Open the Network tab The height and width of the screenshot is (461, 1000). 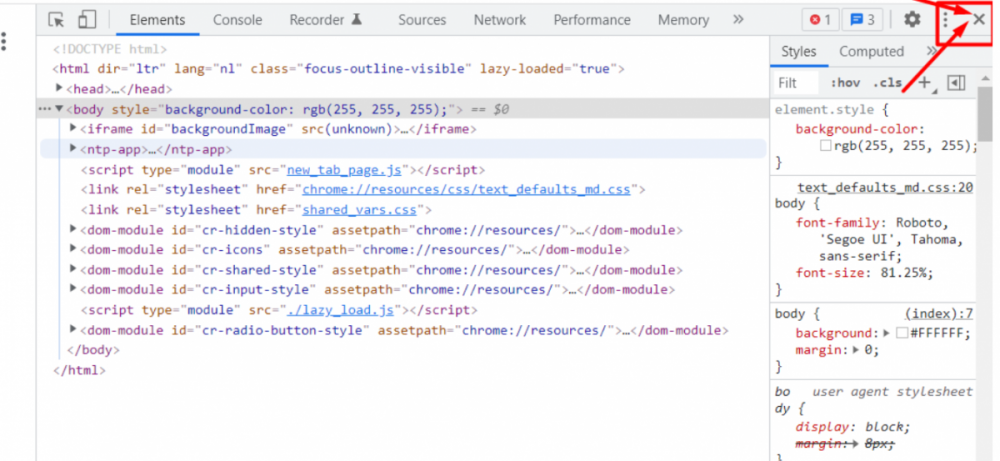(500, 20)
